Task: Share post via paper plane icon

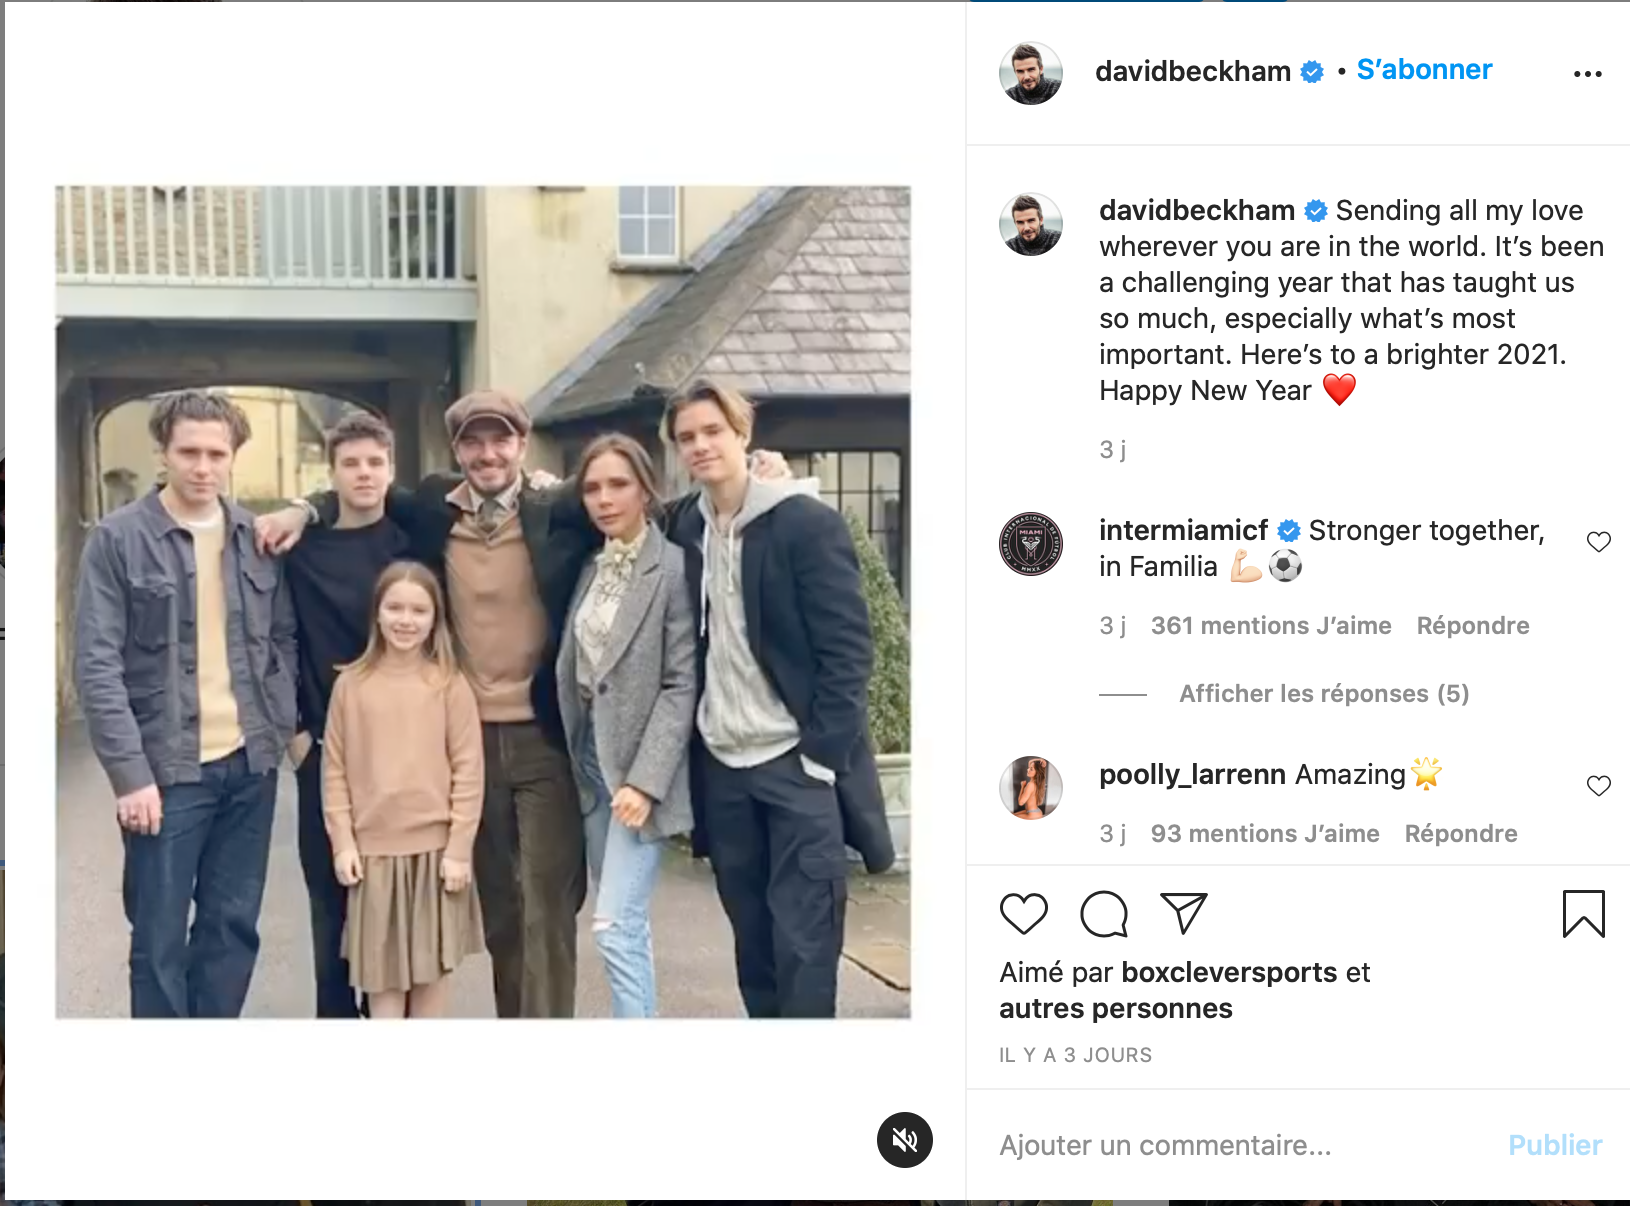Action: [1184, 912]
